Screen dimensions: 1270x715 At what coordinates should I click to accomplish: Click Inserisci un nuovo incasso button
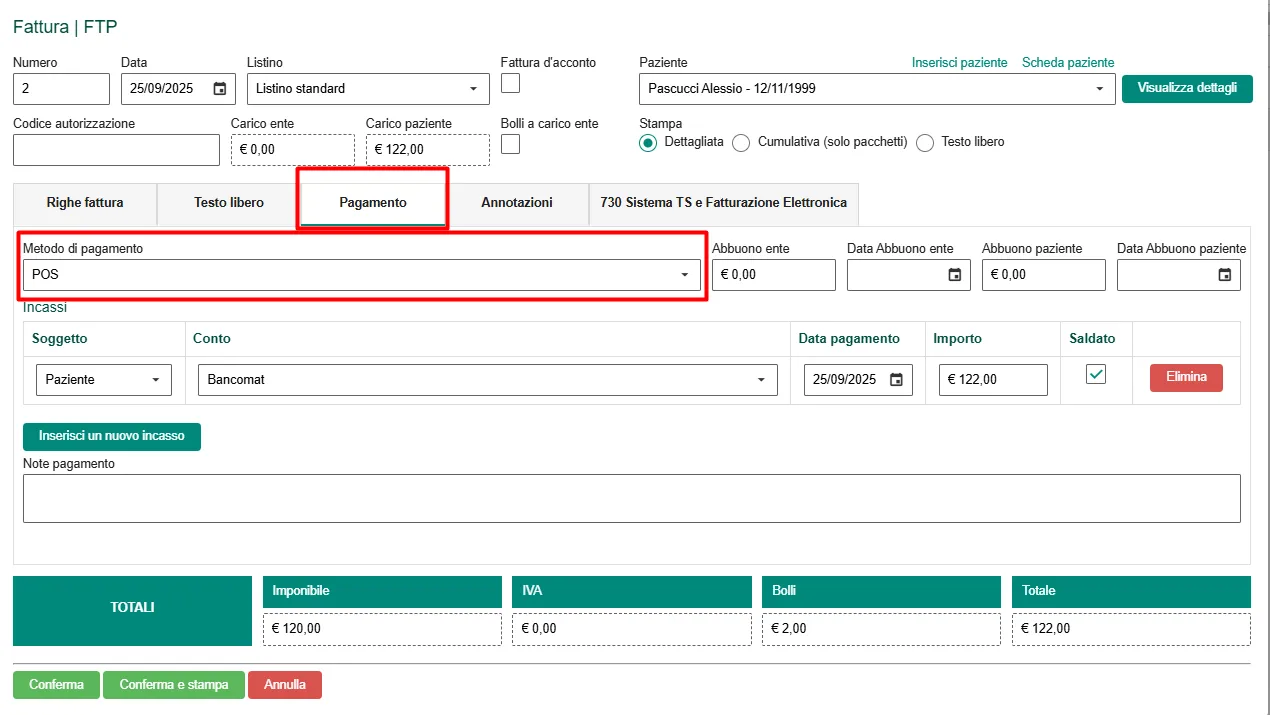coord(112,437)
